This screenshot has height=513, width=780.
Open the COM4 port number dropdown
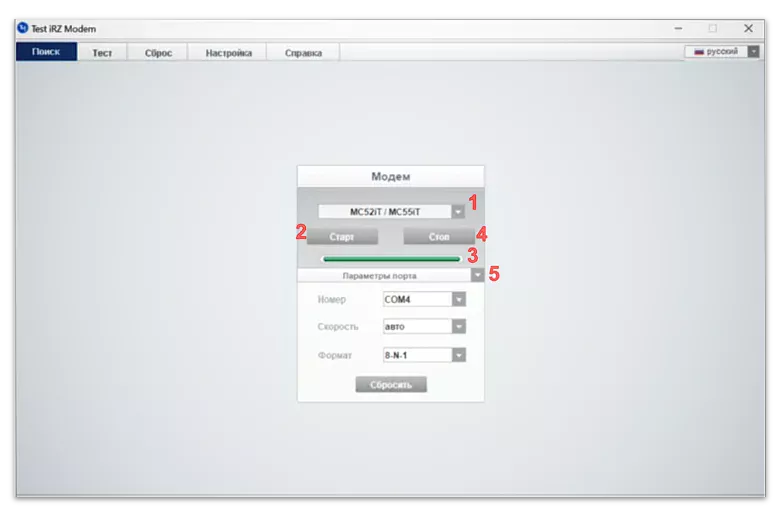point(458,298)
